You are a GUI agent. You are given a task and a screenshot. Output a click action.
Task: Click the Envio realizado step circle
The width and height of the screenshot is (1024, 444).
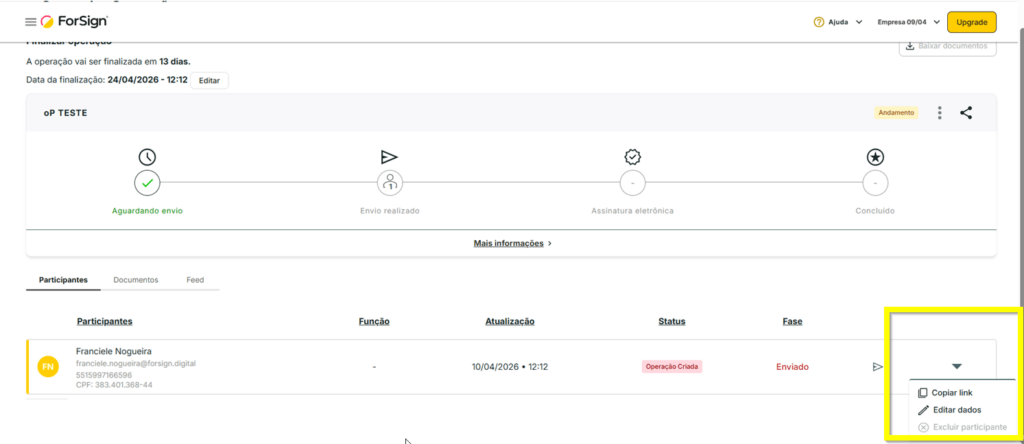(x=390, y=183)
